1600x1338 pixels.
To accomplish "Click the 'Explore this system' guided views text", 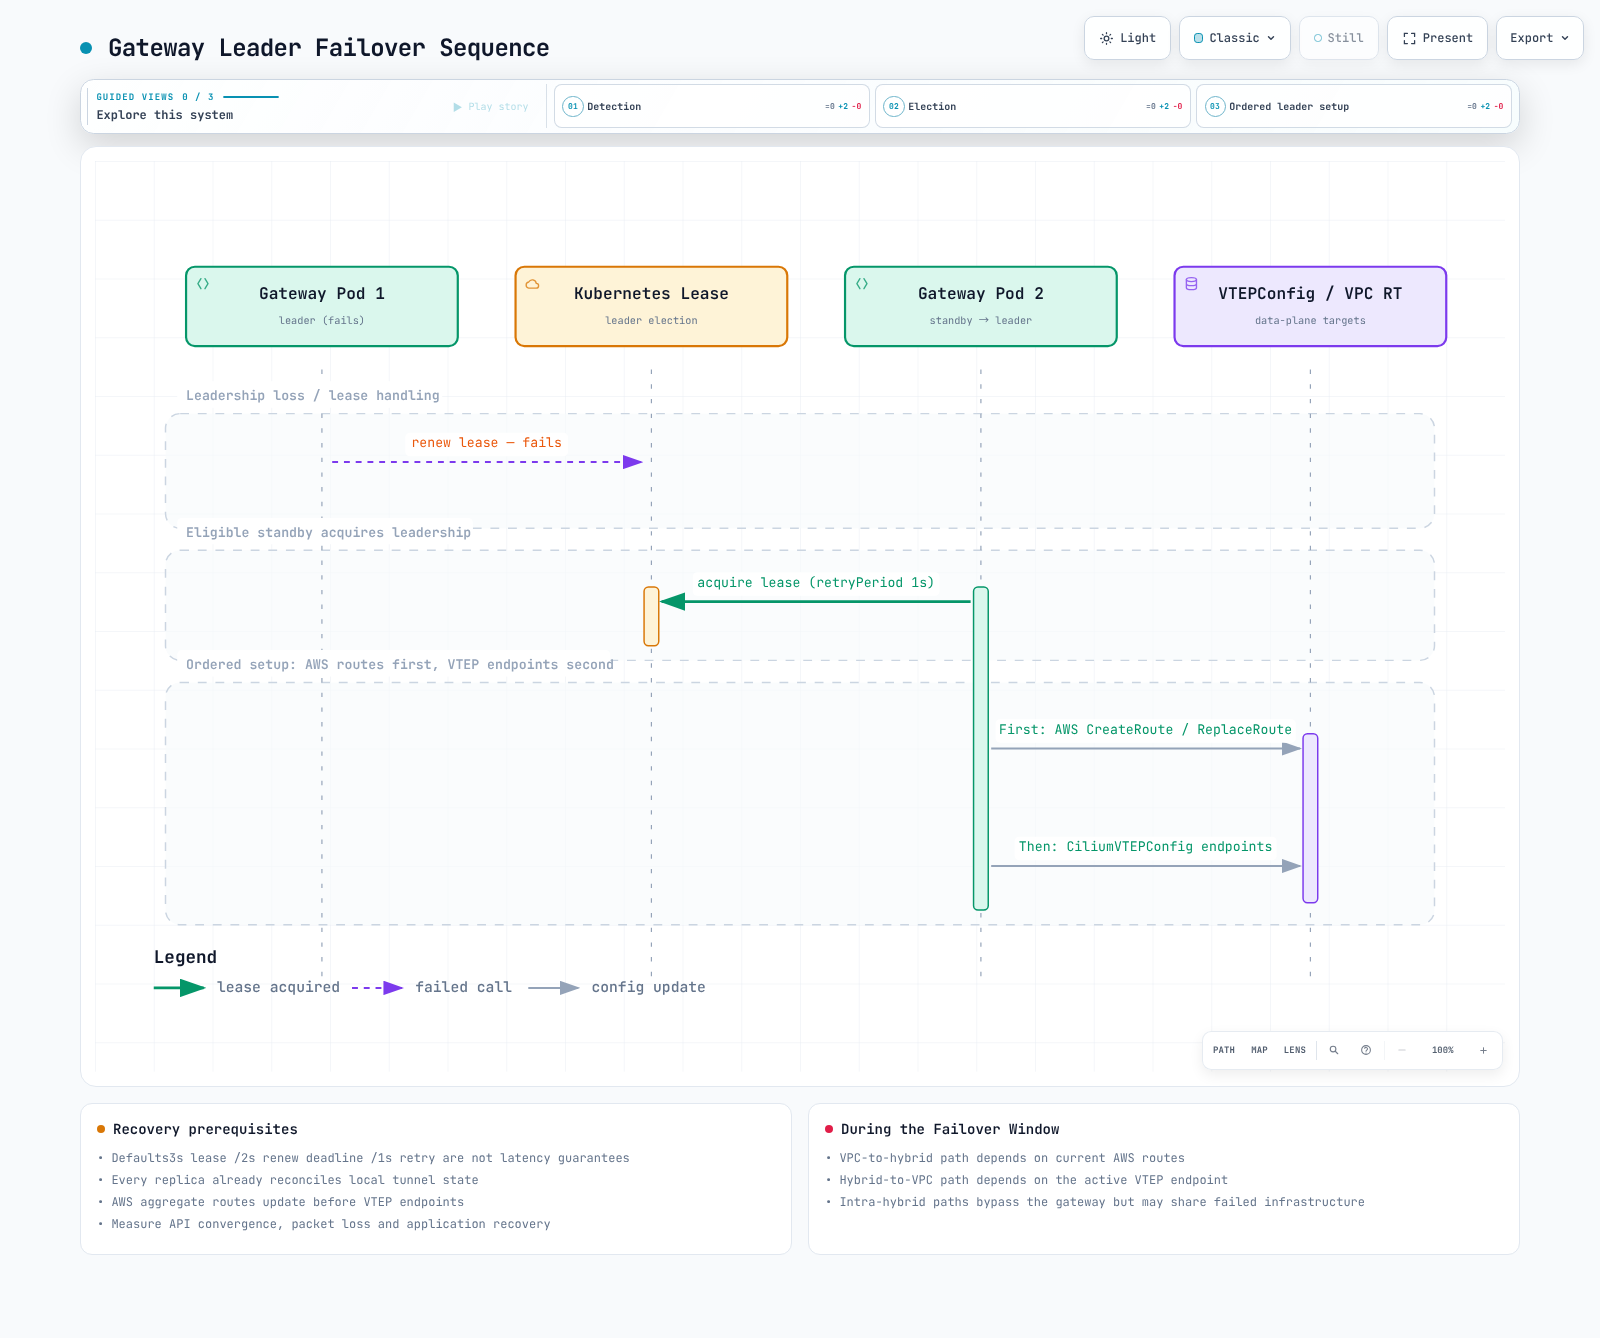I will (165, 115).
